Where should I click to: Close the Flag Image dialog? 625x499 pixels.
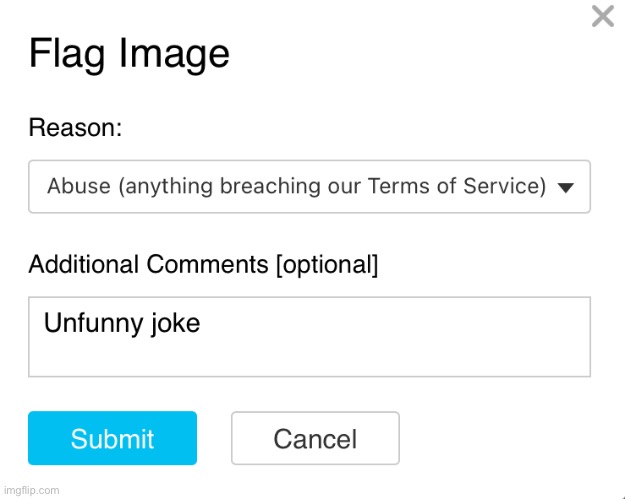(x=603, y=17)
